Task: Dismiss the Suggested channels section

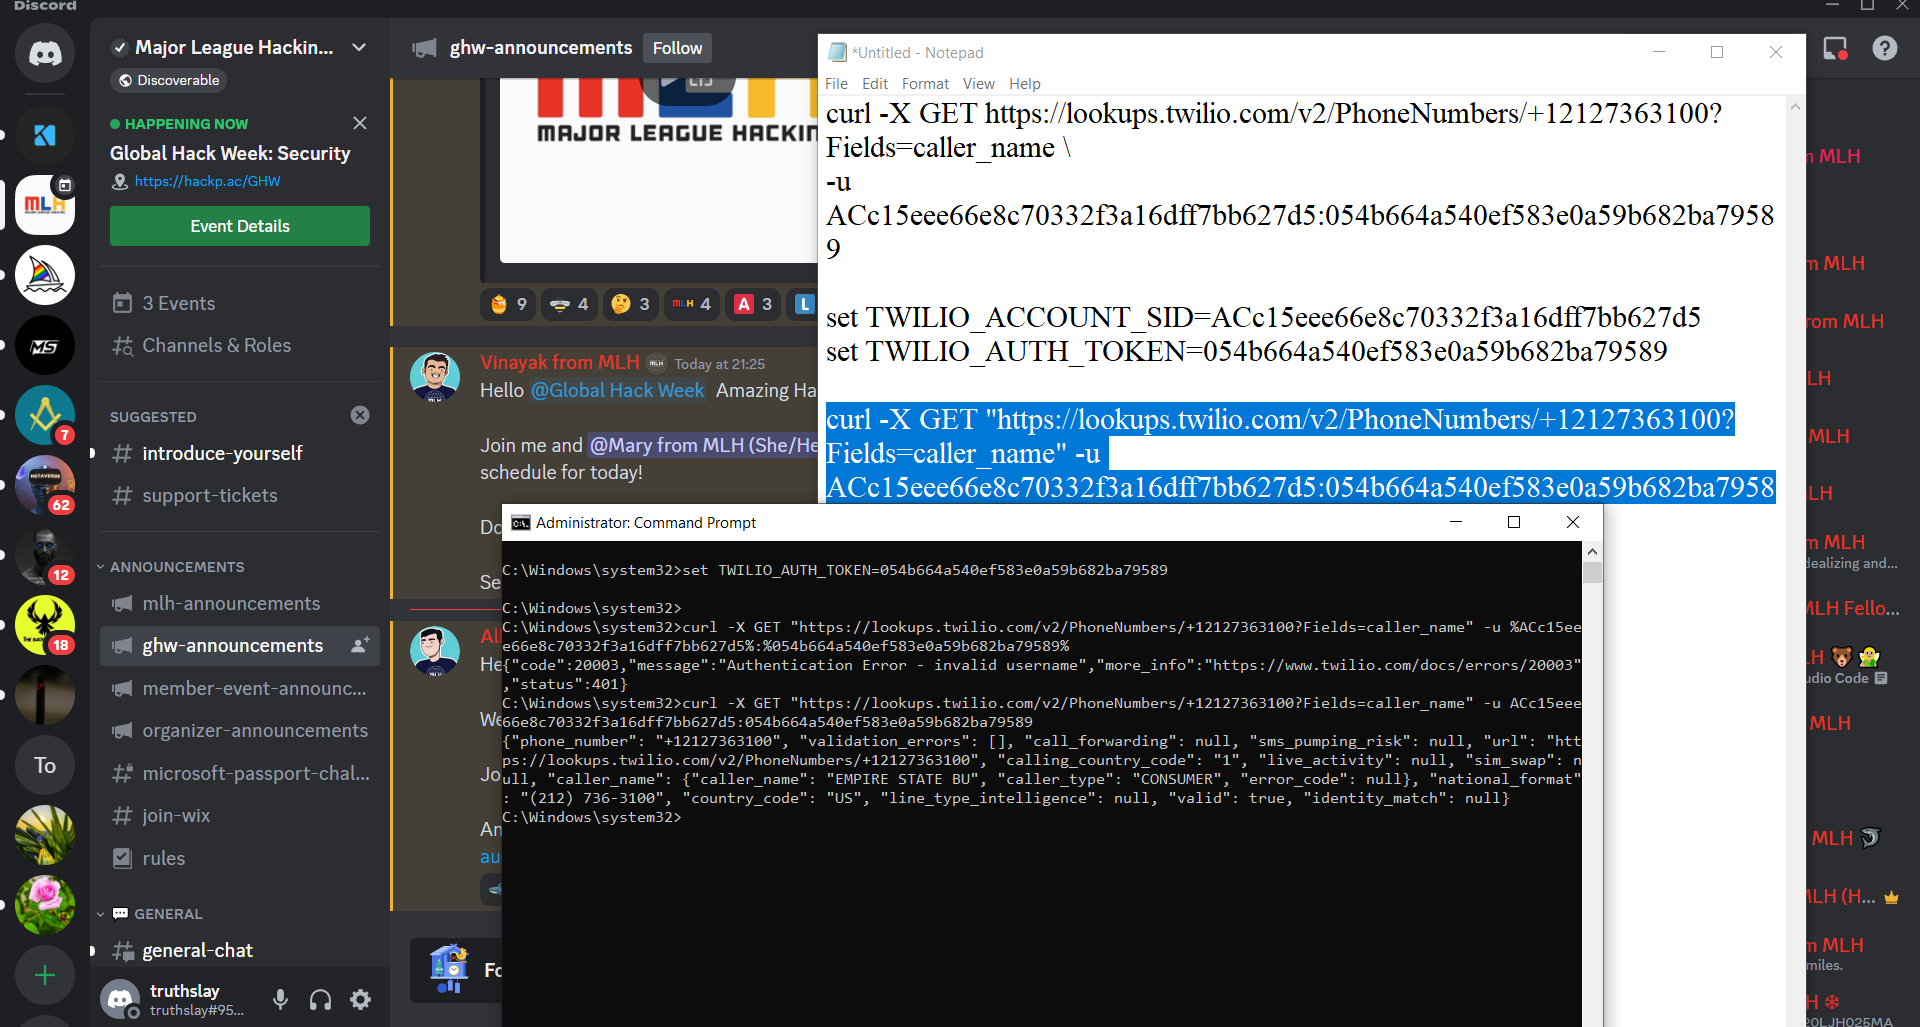Action: click(360, 415)
